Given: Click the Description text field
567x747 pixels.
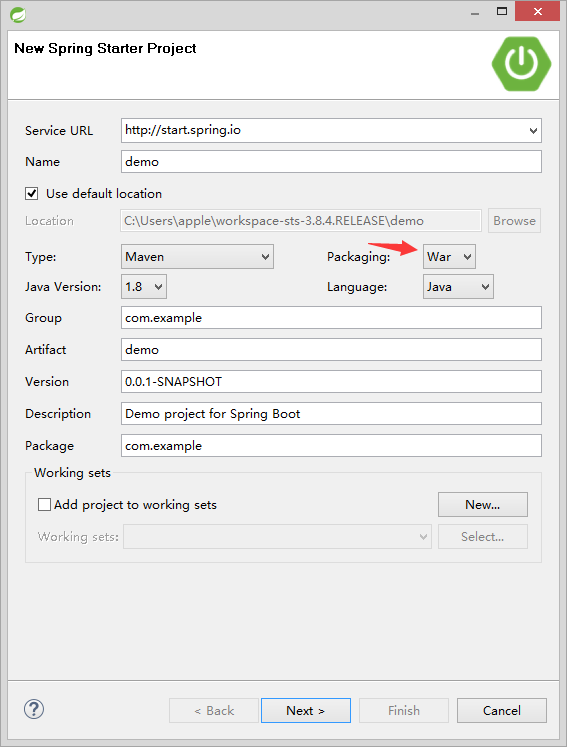Looking at the screenshot, I should coord(331,414).
